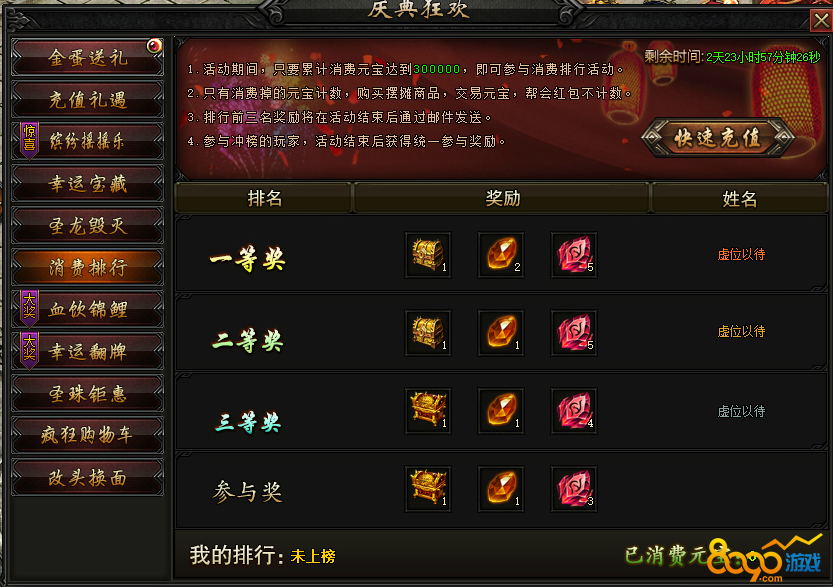This screenshot has height=587, width=833.
Task: Open the 缤纷摇摇乐 event tab
Action: click(88, 141)
